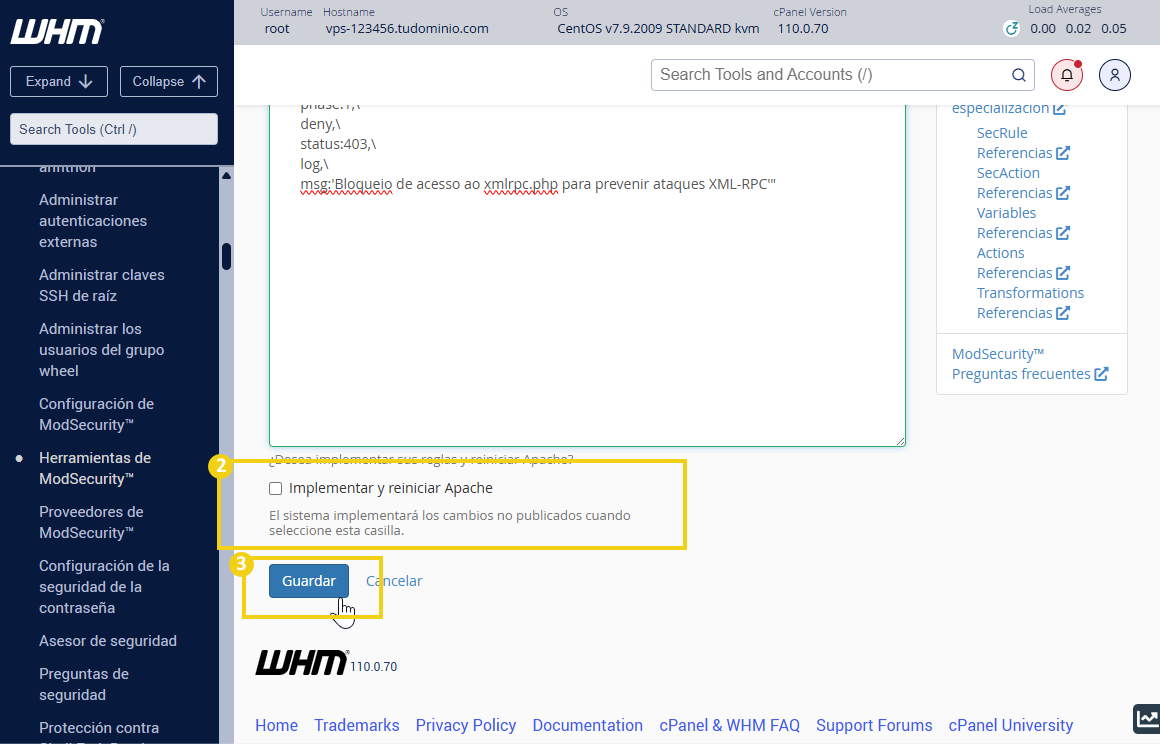1160x744 pixels.
Task: Open Administrar autenticaciones externas
Action: (x=93, y=221)
